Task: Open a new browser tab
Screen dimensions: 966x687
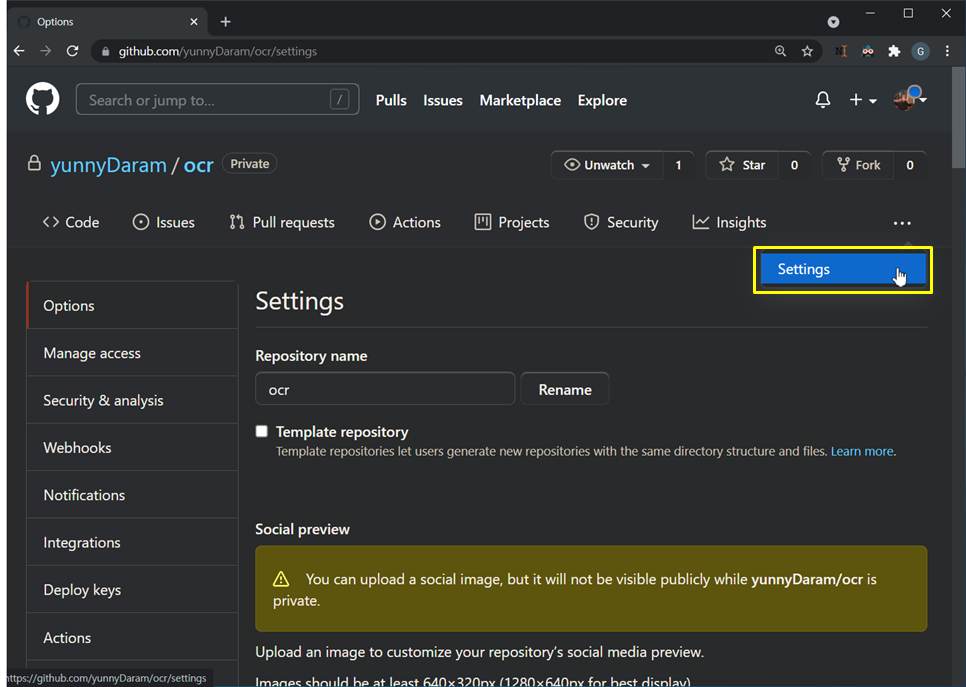Action: point(225,22)
